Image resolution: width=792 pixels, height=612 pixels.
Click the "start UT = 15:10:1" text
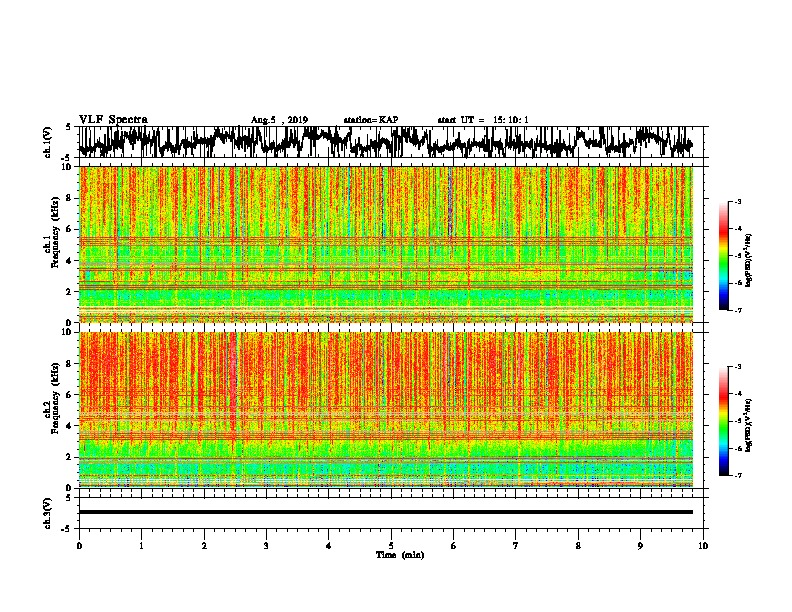[483, 120]
